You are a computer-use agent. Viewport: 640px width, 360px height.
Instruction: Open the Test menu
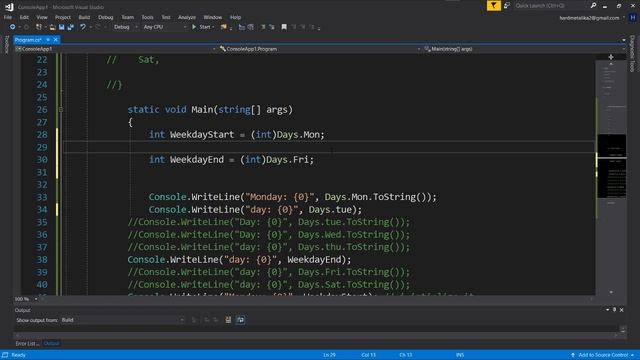[166, 17]
